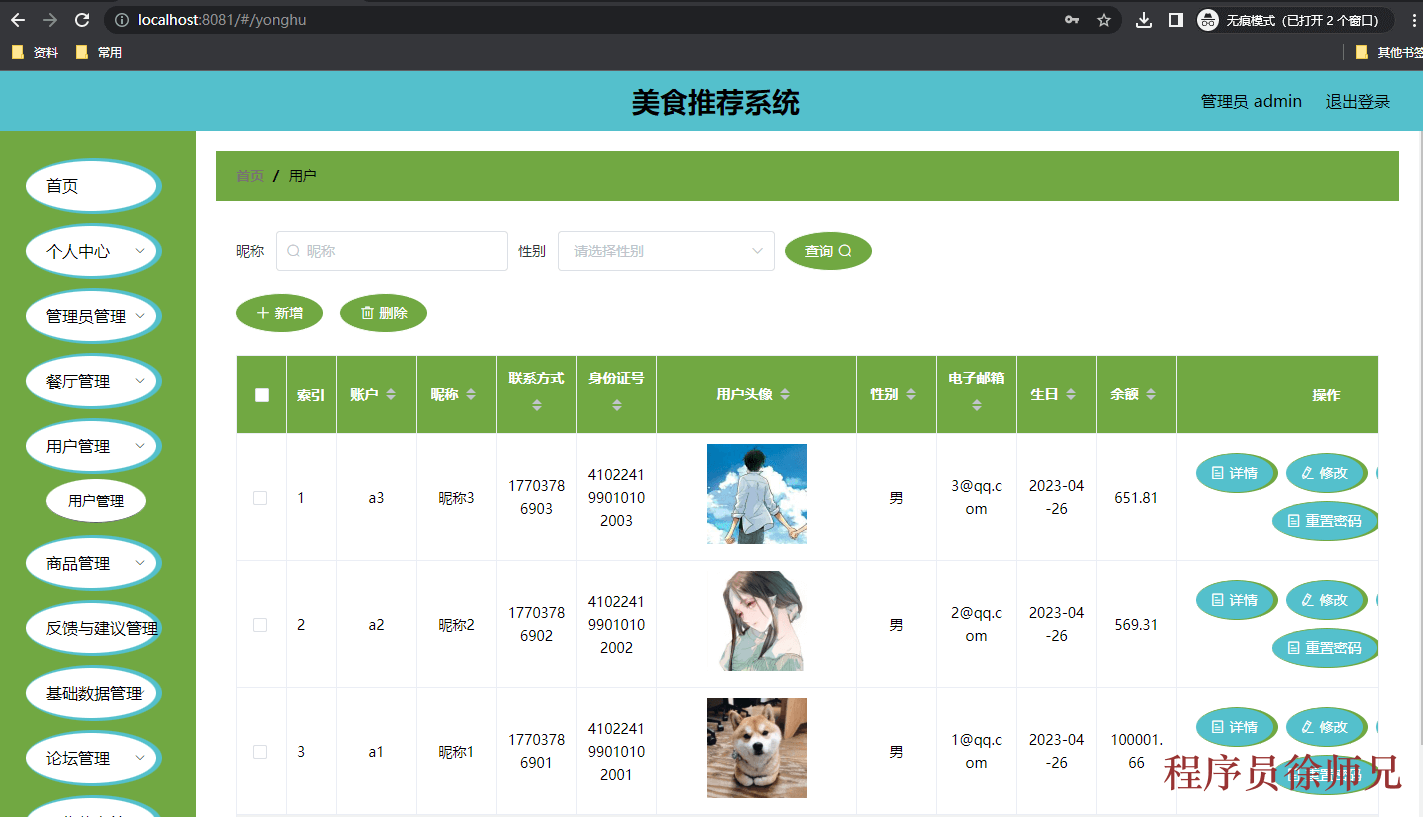Reload the page with browser refresh icon
This screenshot has width=1423, height=817.
tap(82, 20)
